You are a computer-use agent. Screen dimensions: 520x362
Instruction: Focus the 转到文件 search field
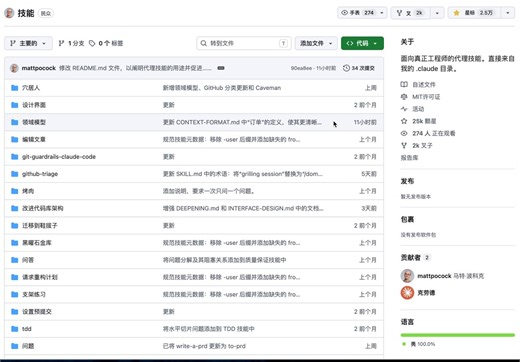244,43
